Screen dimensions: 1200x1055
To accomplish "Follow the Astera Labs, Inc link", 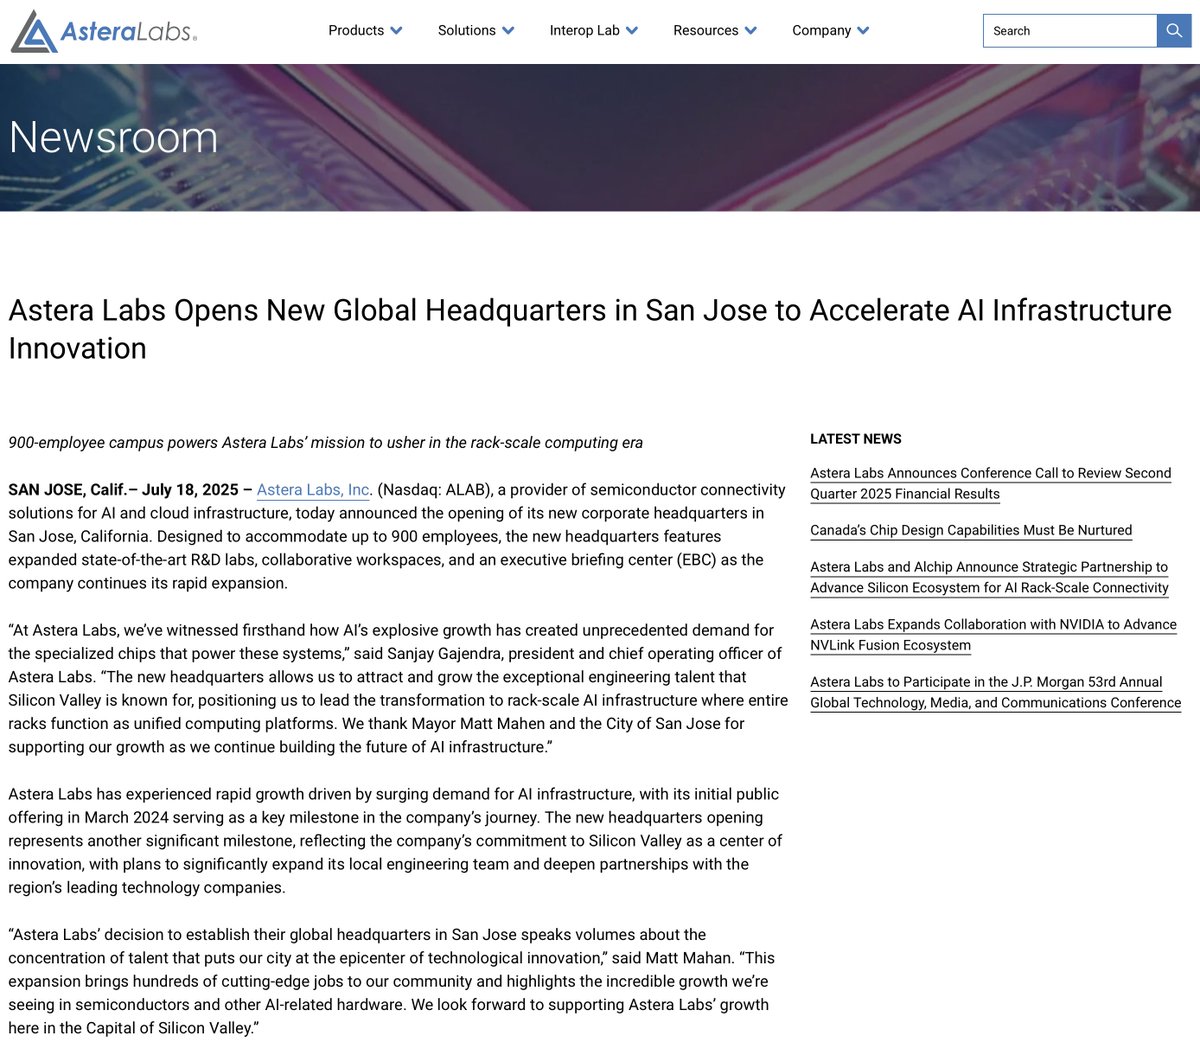I will [313, 490].
